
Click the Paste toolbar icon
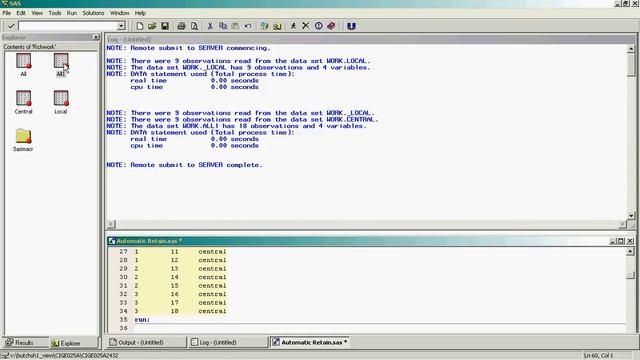point(236,26)
